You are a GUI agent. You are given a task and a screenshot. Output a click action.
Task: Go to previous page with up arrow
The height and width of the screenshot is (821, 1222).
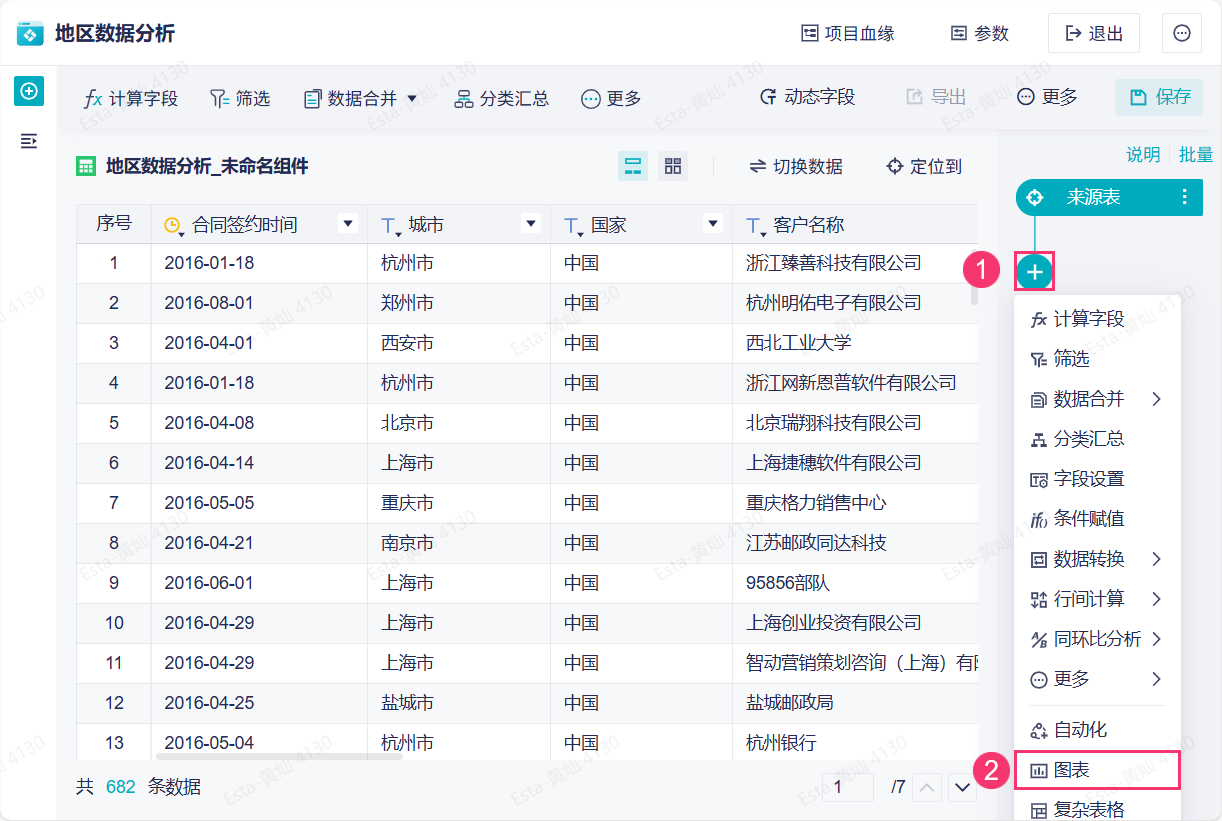(928, 788)
